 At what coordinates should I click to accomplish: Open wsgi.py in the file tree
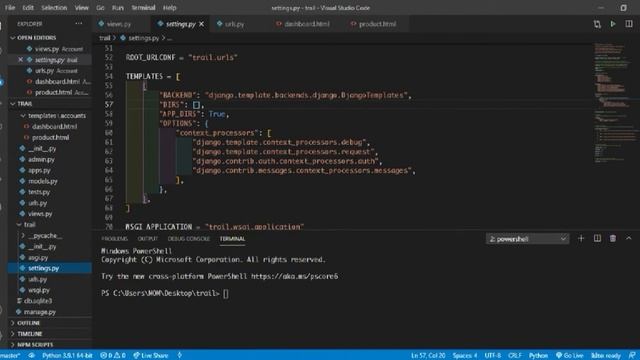(39, 290)
